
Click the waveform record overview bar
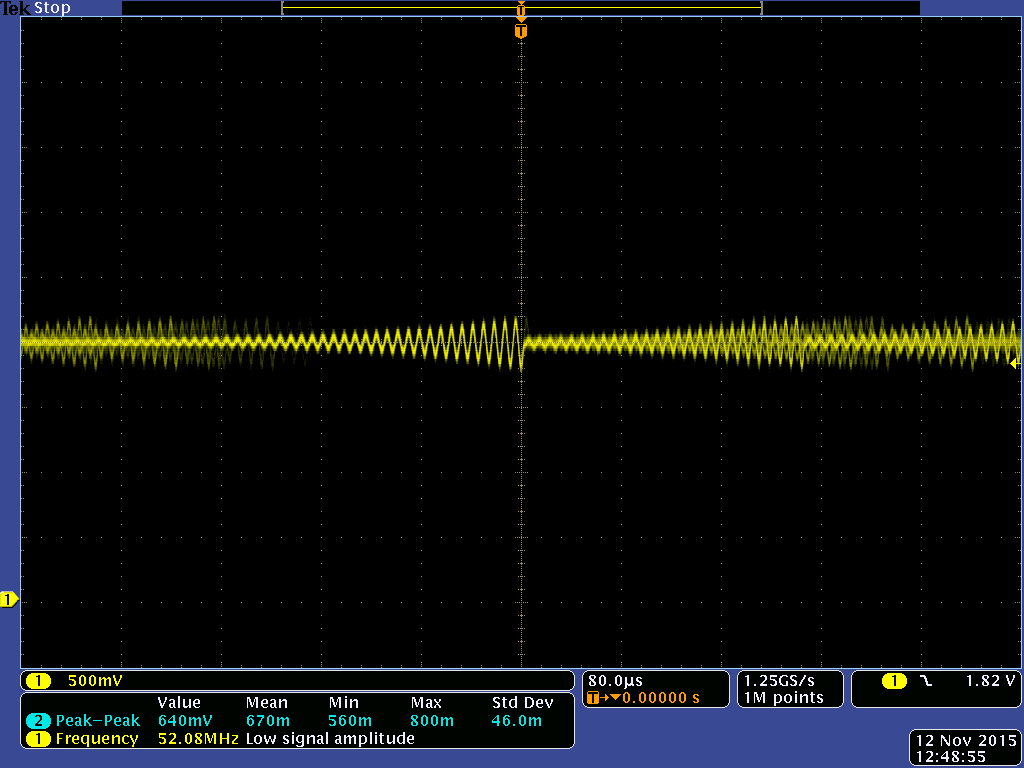point(522,8)
